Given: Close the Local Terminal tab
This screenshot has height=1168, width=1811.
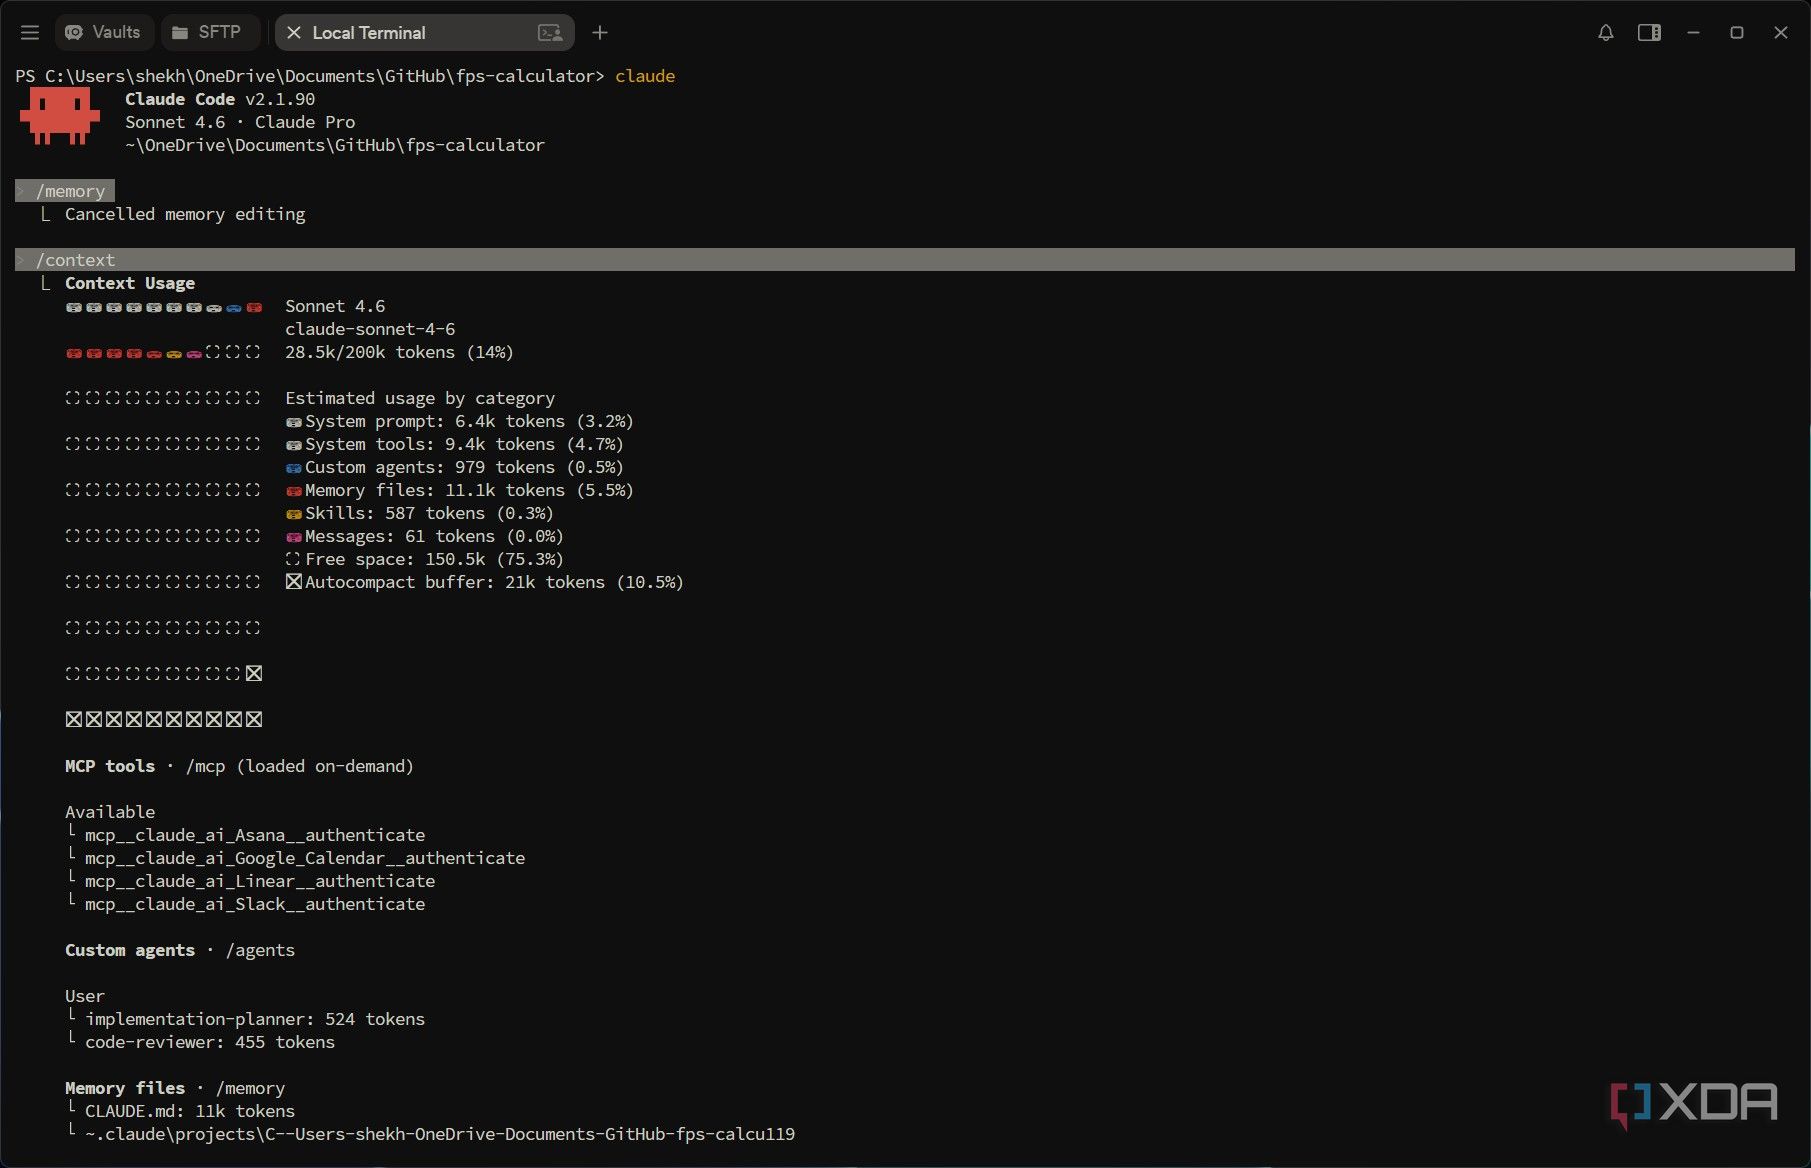Looking at the screenshot, I should (294, 33).
